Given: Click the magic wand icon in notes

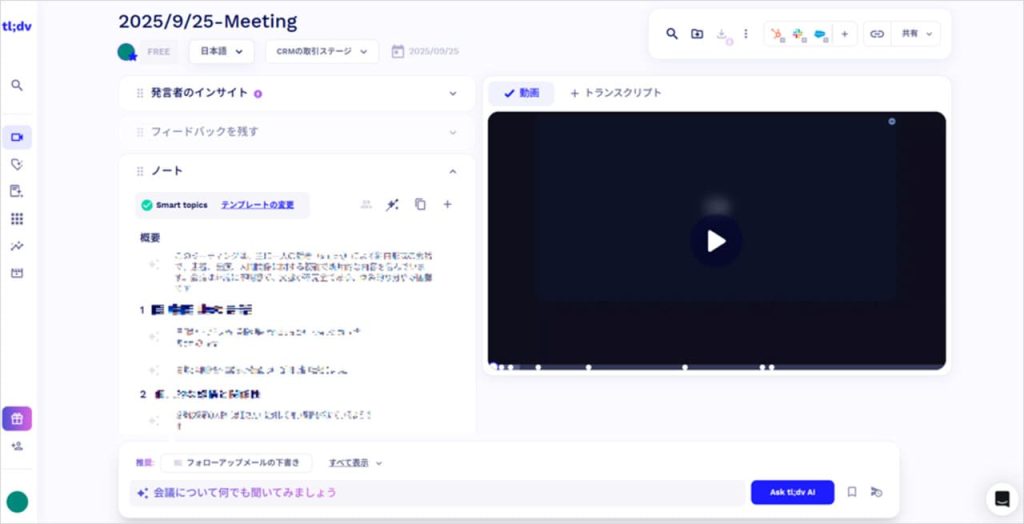Looking at the screenshot, I should click(393, 205).
